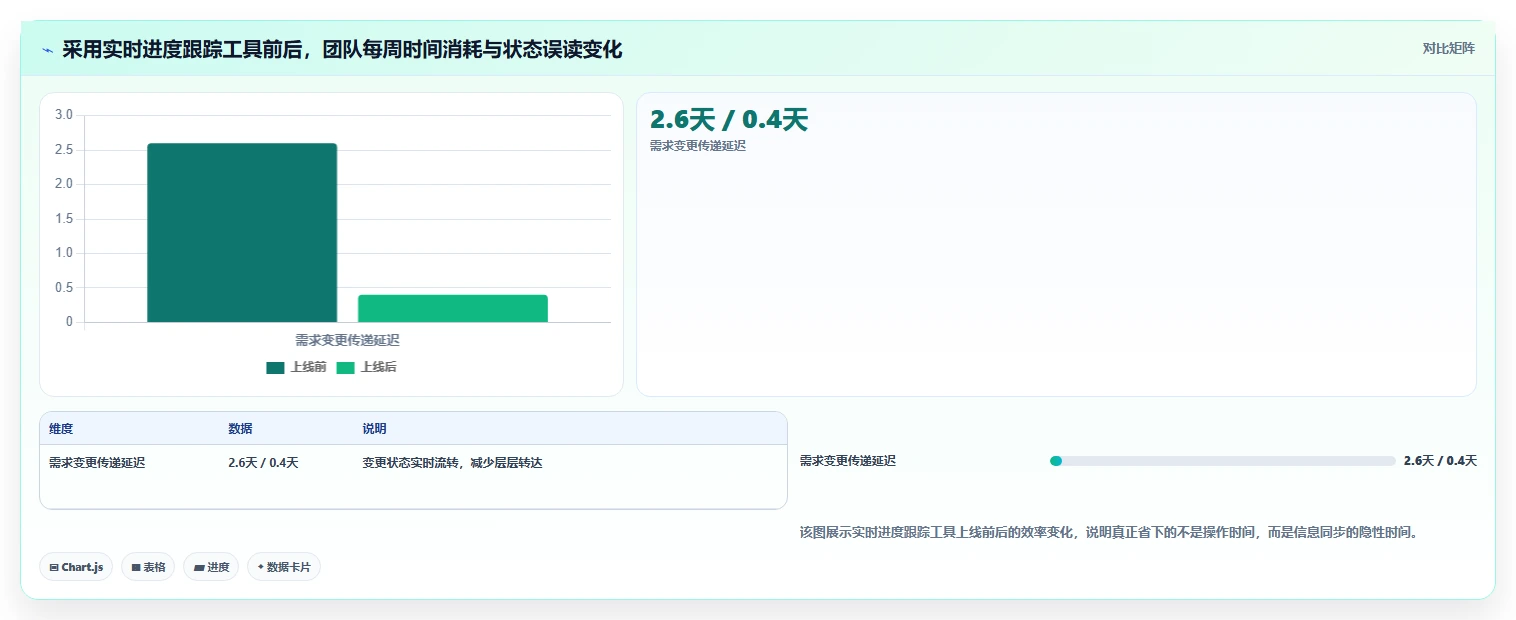The image size is (1516, 620).
Task: Click the 说明 column header
Action: [x=374, y=429]
